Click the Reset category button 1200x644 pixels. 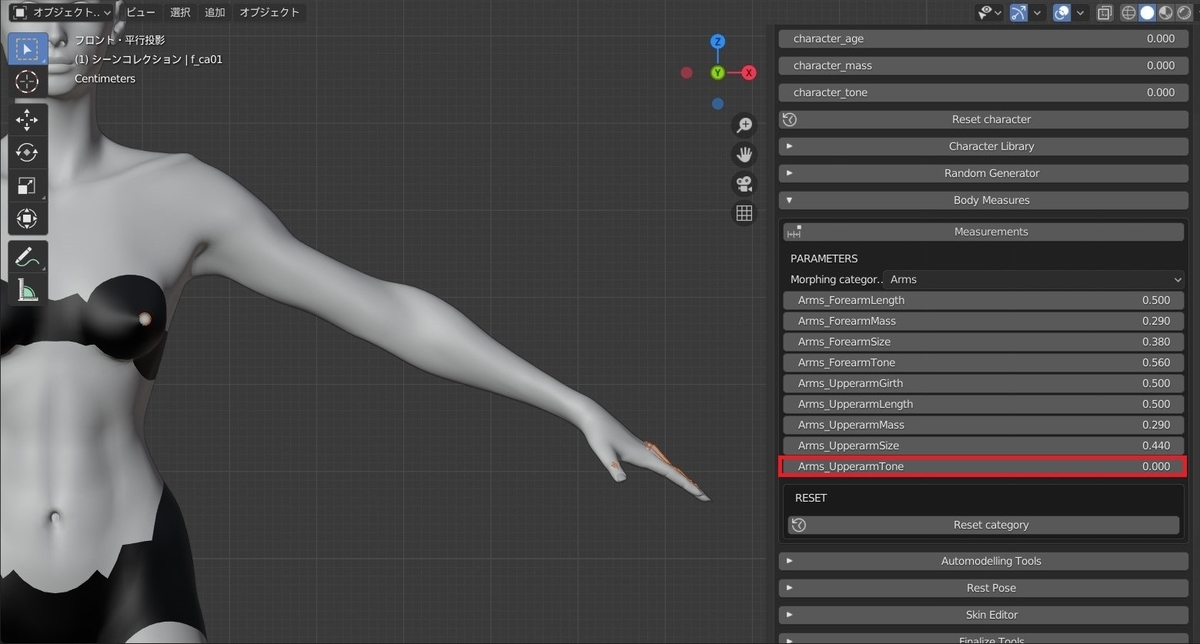point(983,525)
